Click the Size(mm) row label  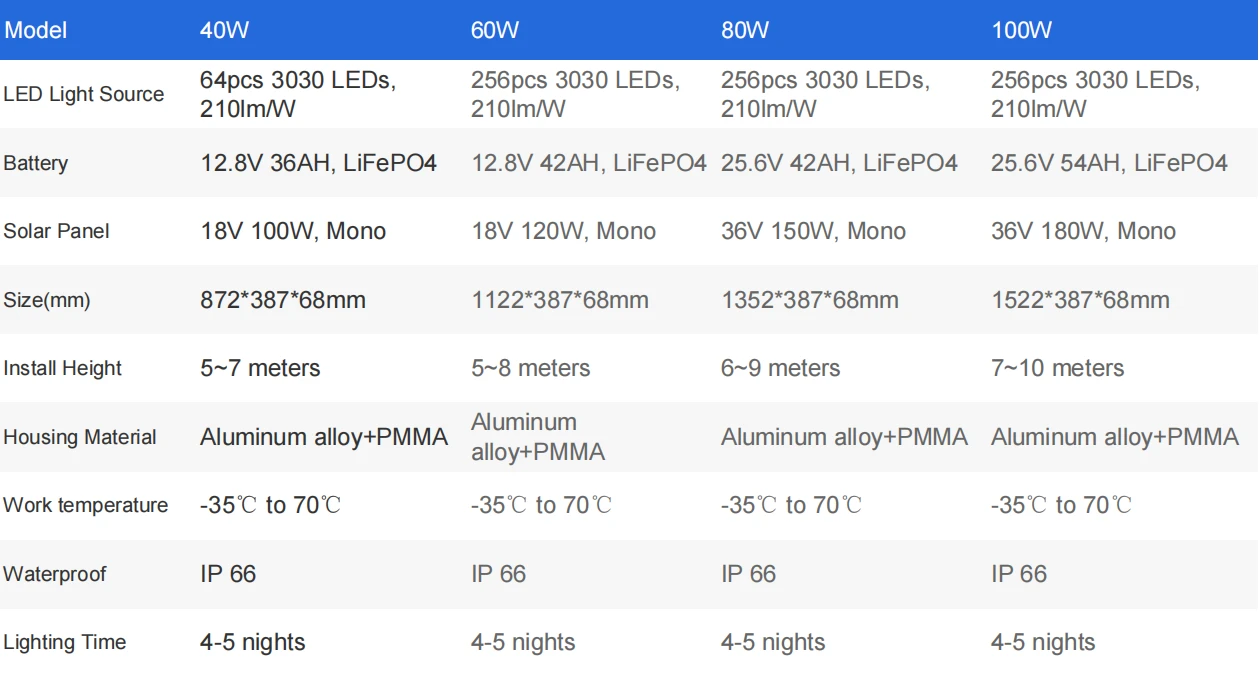click(47, 300)
